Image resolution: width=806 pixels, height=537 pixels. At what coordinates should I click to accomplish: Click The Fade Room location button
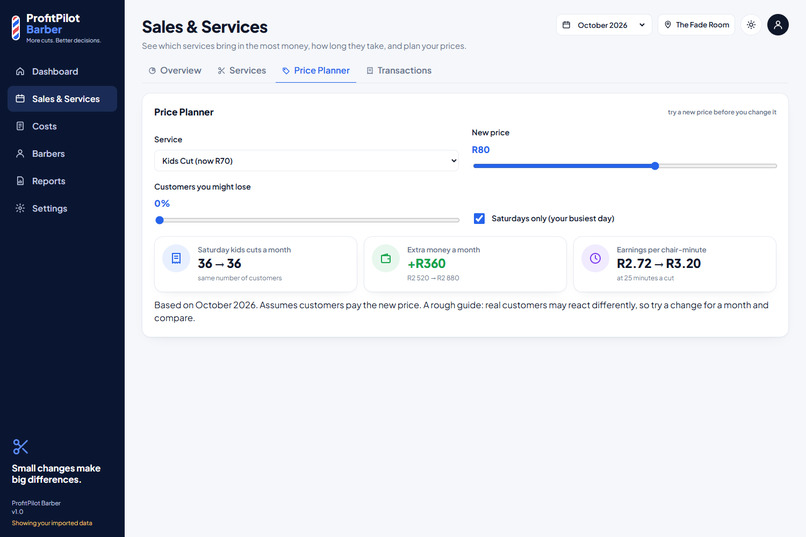[697, 25]
